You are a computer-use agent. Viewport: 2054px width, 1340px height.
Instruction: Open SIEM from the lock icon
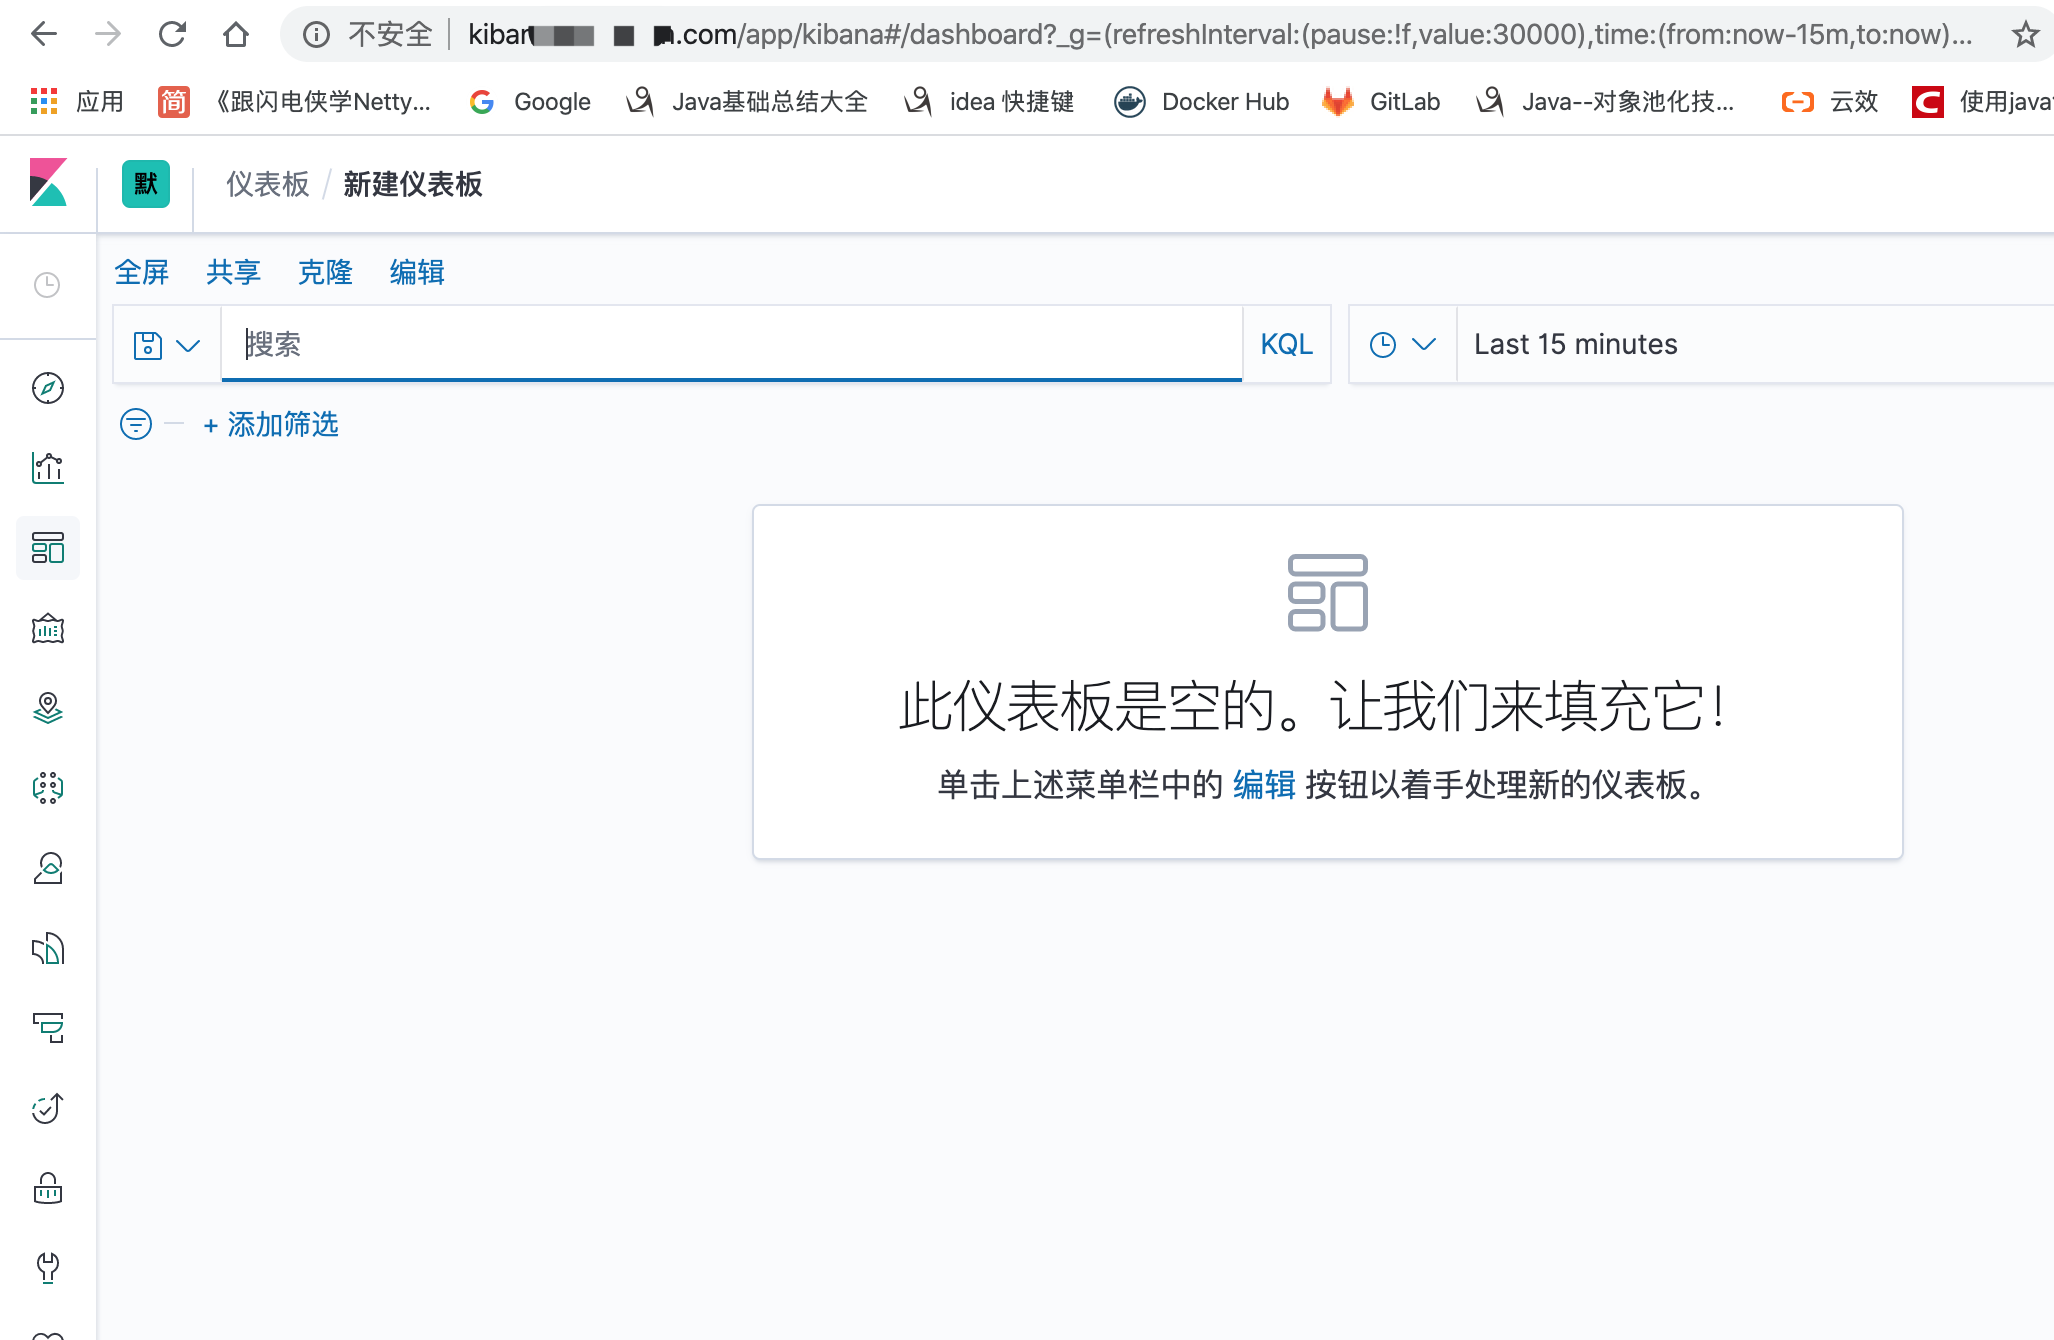(48, 1188)
